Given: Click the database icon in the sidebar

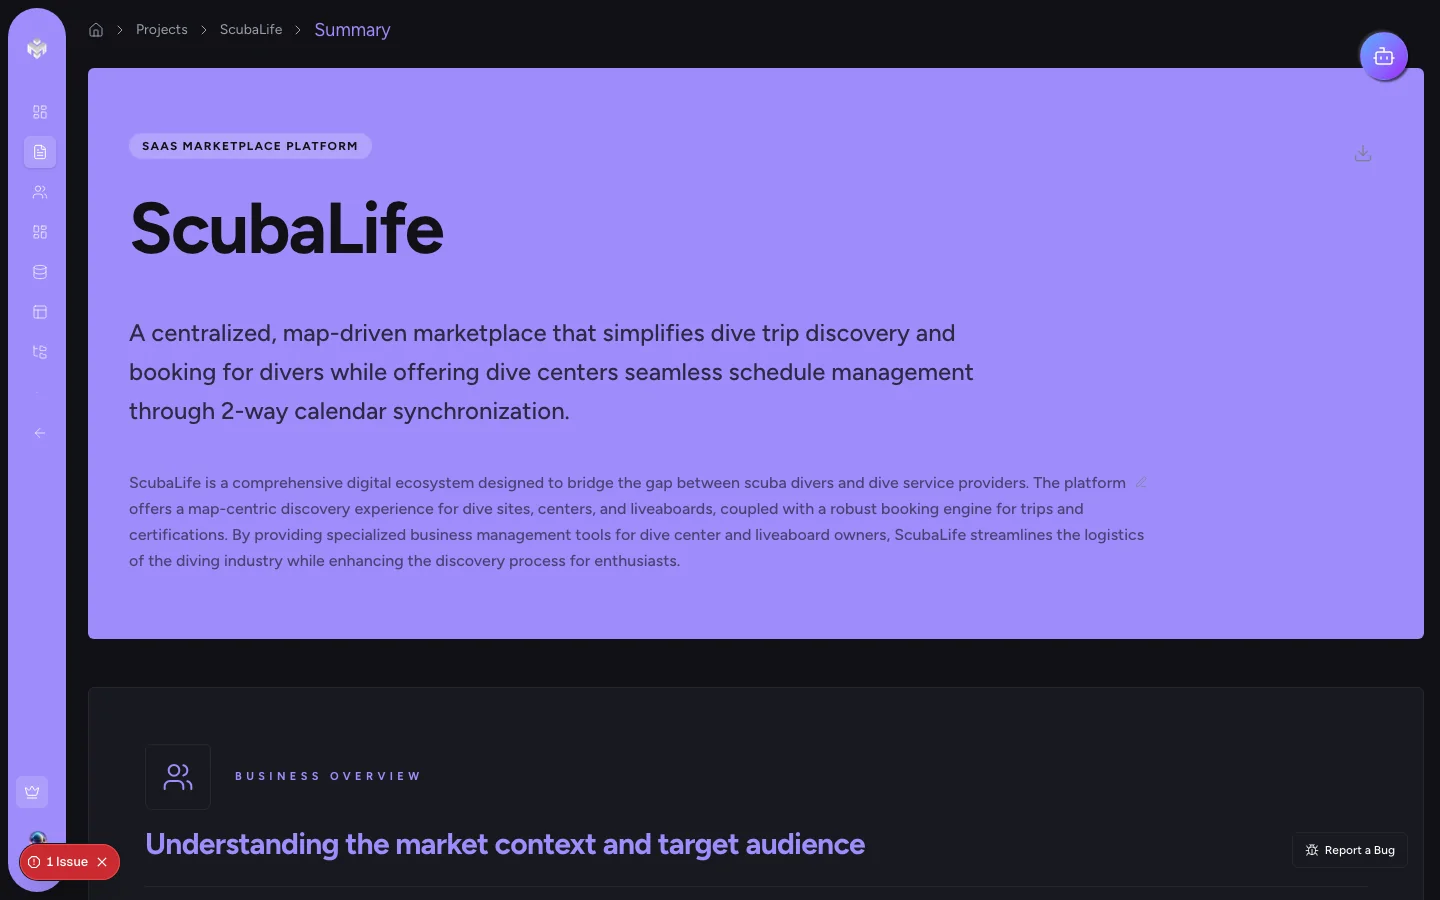Looking at the screenshot, I should click(x=40, y=272).
